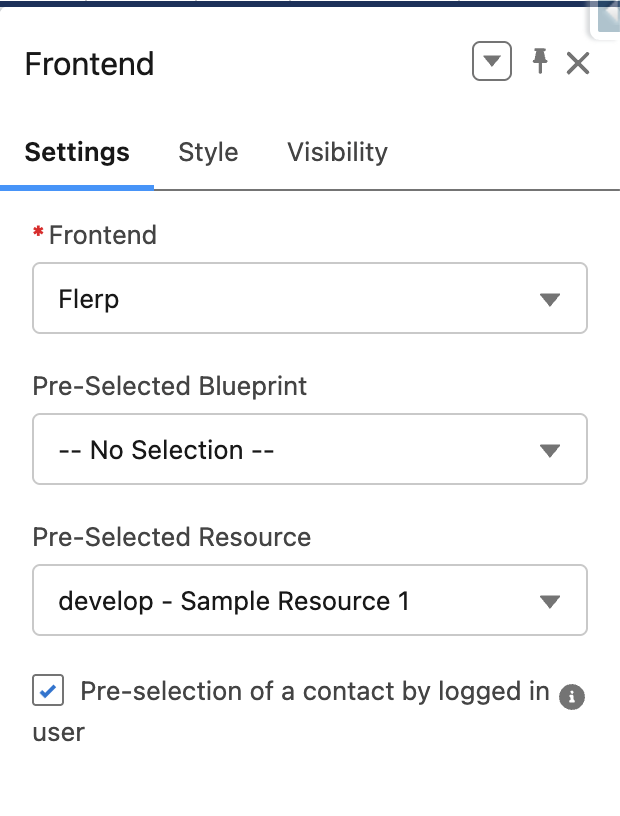Switch to the Style tab
Viewport: 620px width, 816px height.
[x=208, y=152]
